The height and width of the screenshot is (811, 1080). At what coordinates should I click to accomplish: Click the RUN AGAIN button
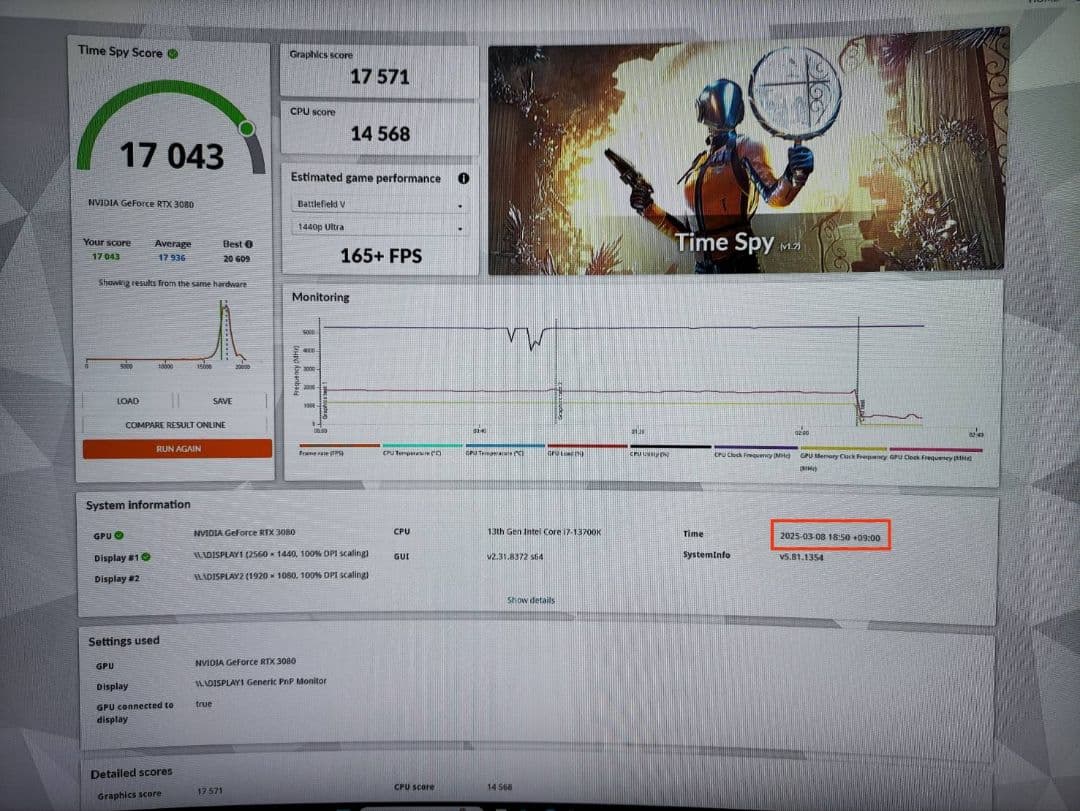coord(176,449)
